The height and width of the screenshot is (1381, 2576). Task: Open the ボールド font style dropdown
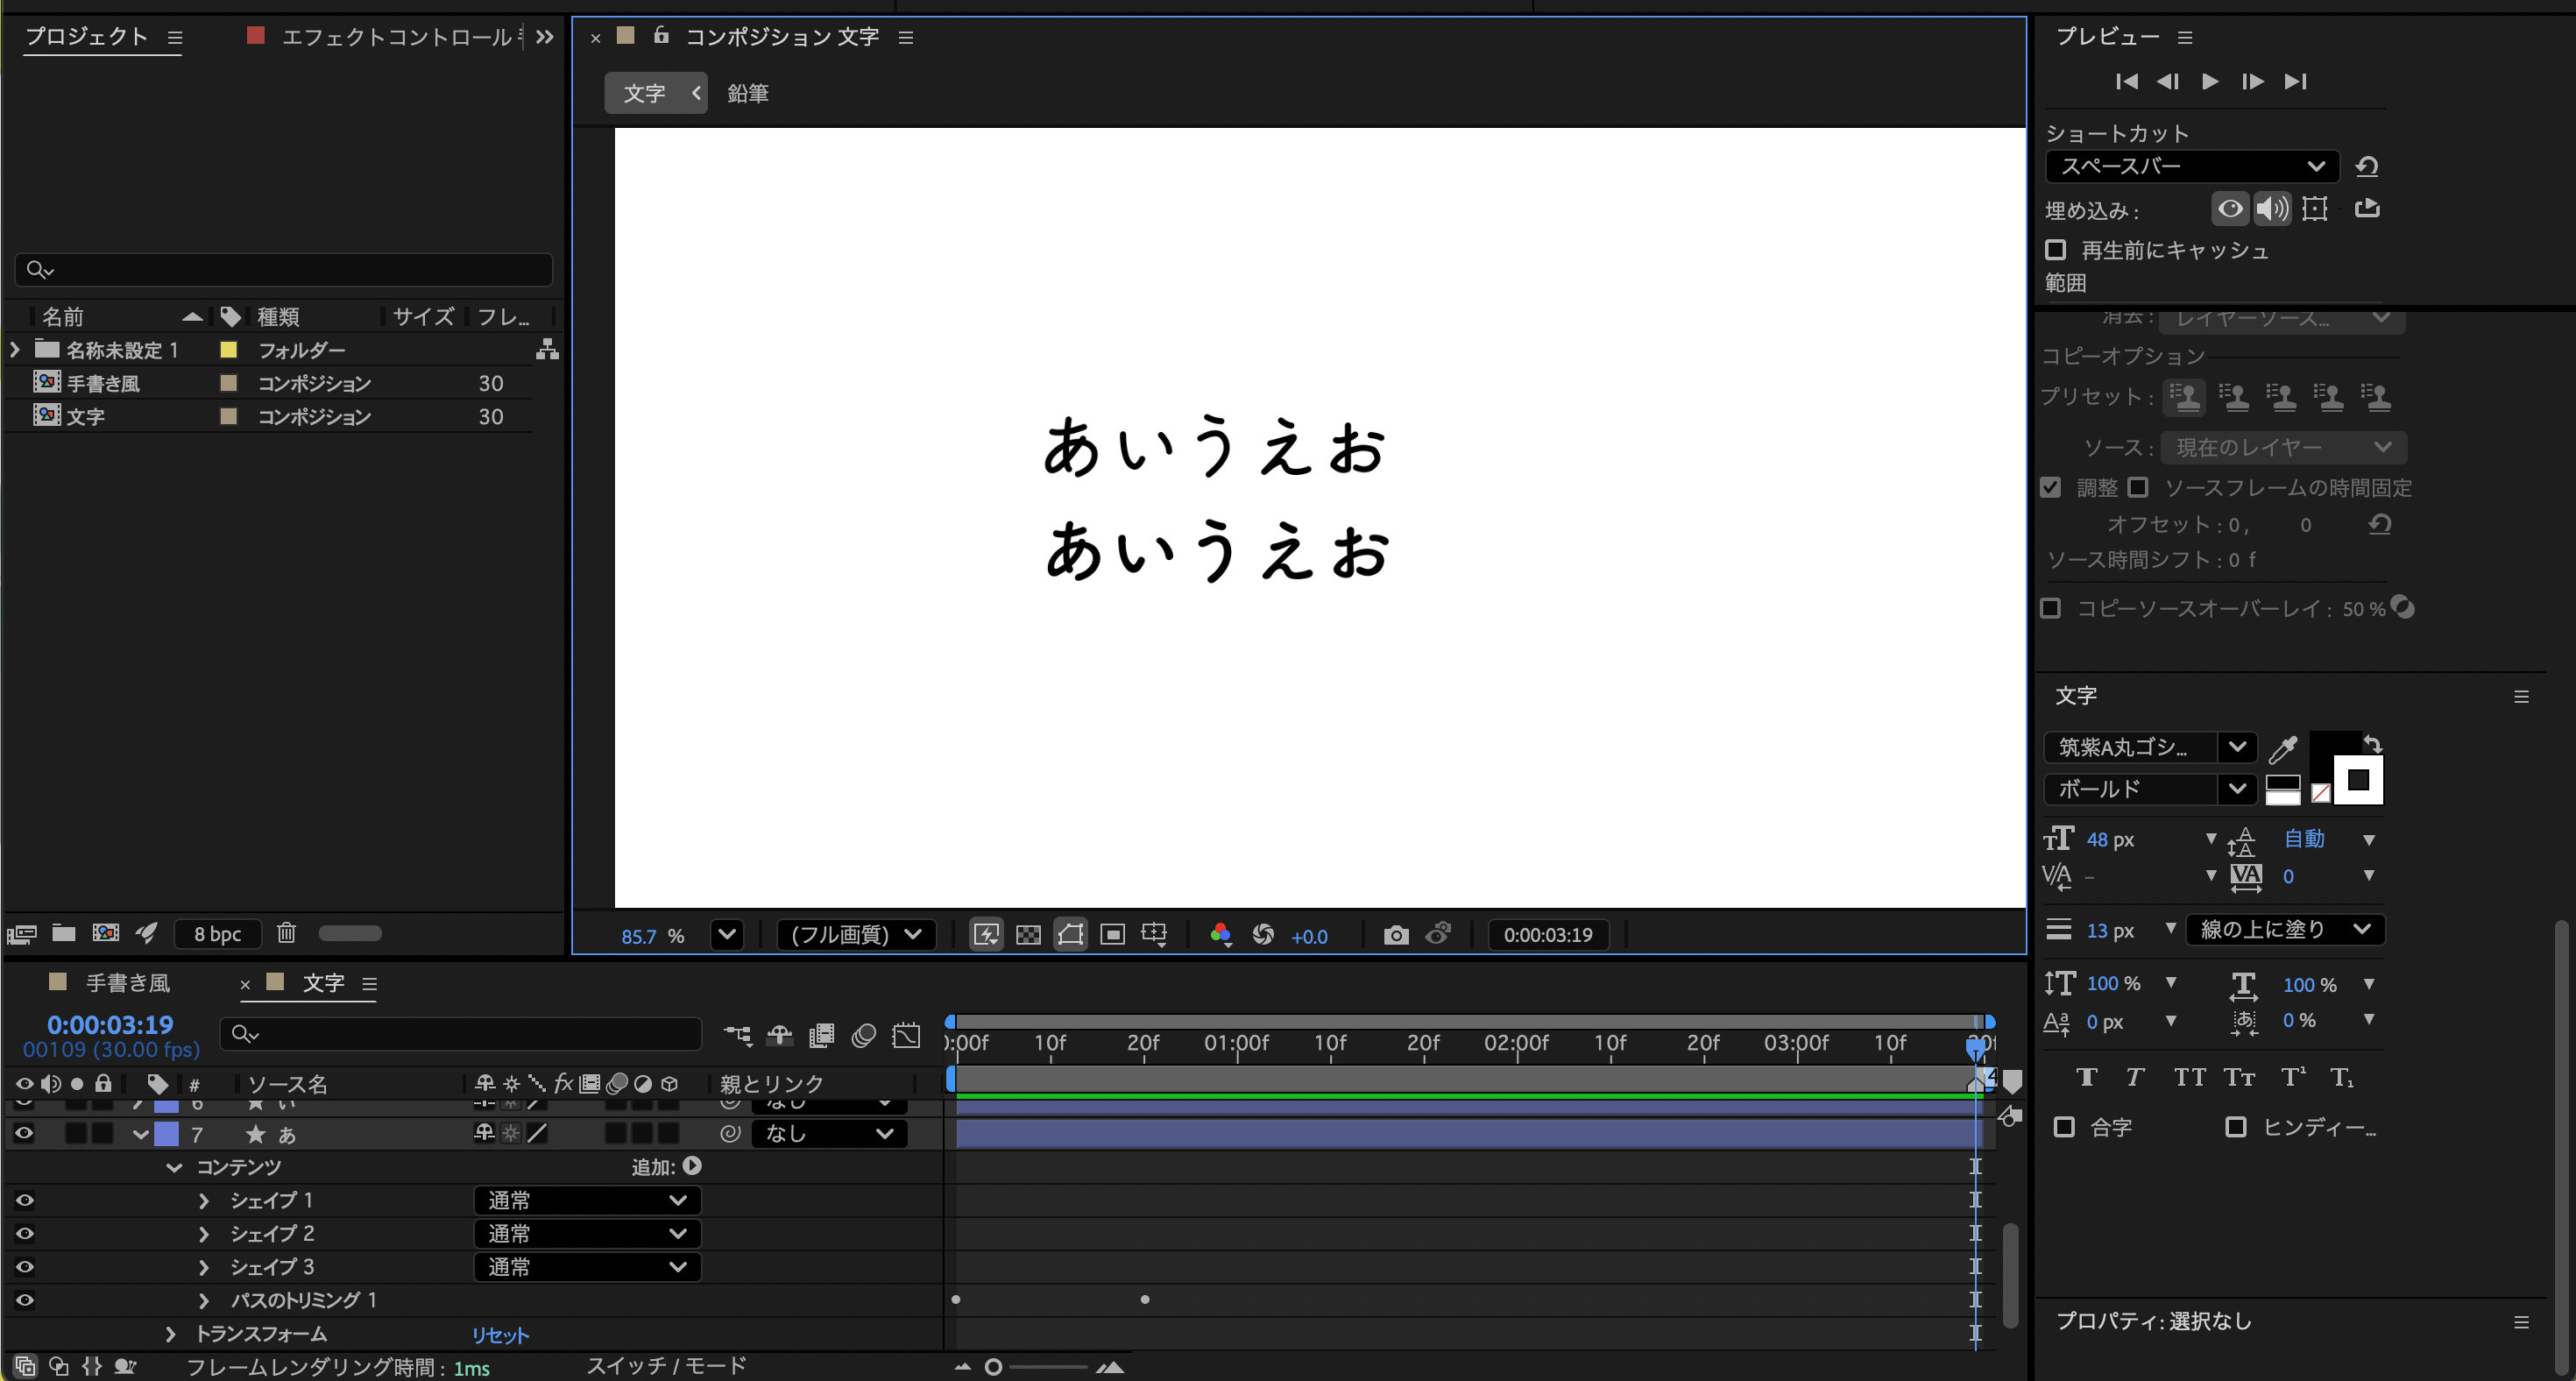pyautogui.click(x=2149, y=789)
